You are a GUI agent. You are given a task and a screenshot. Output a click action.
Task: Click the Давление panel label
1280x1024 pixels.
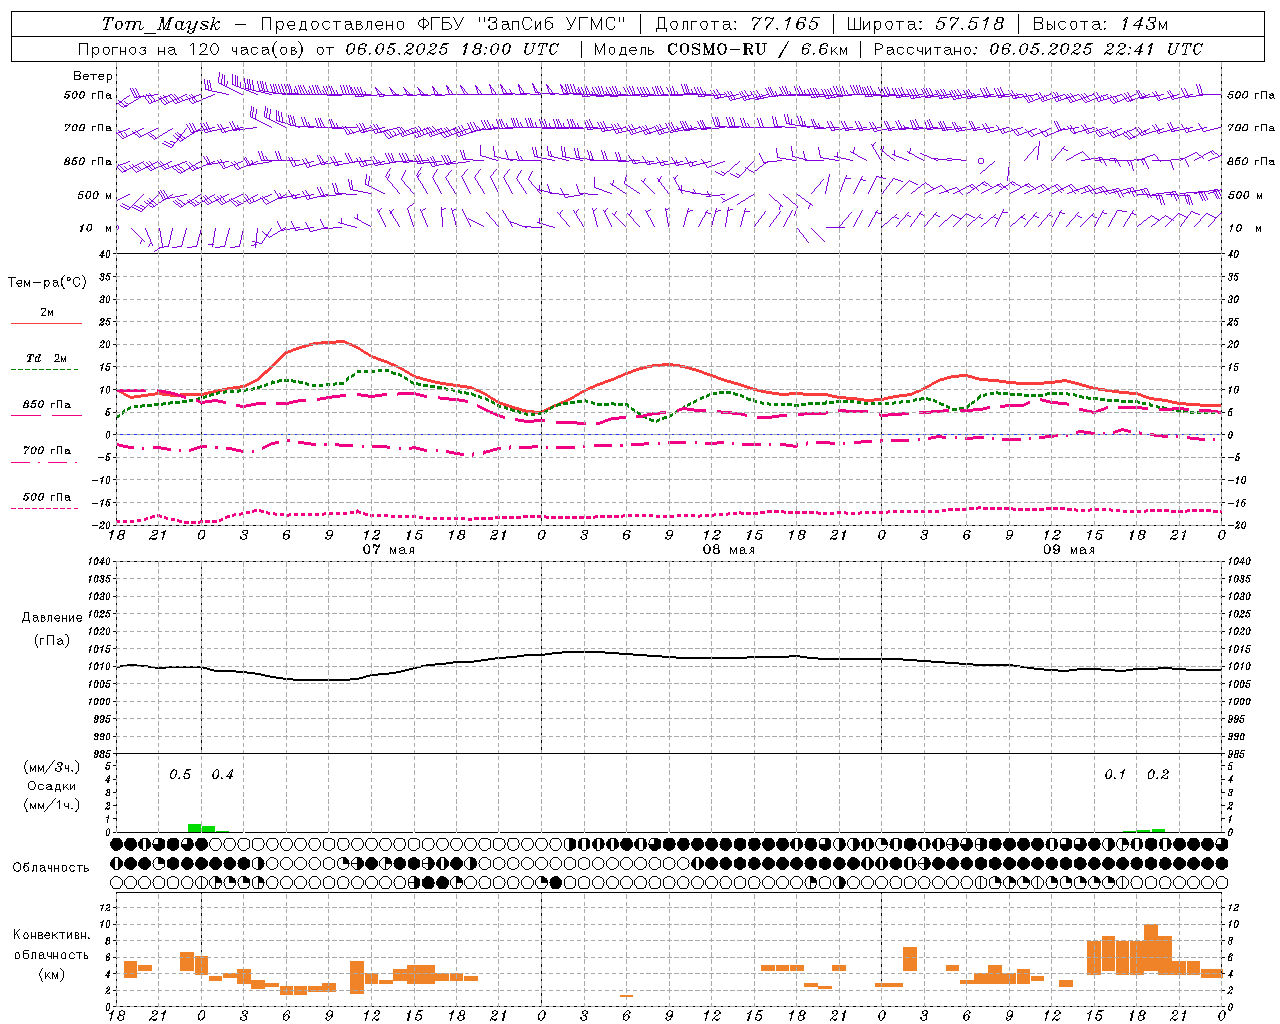[52, 618]
